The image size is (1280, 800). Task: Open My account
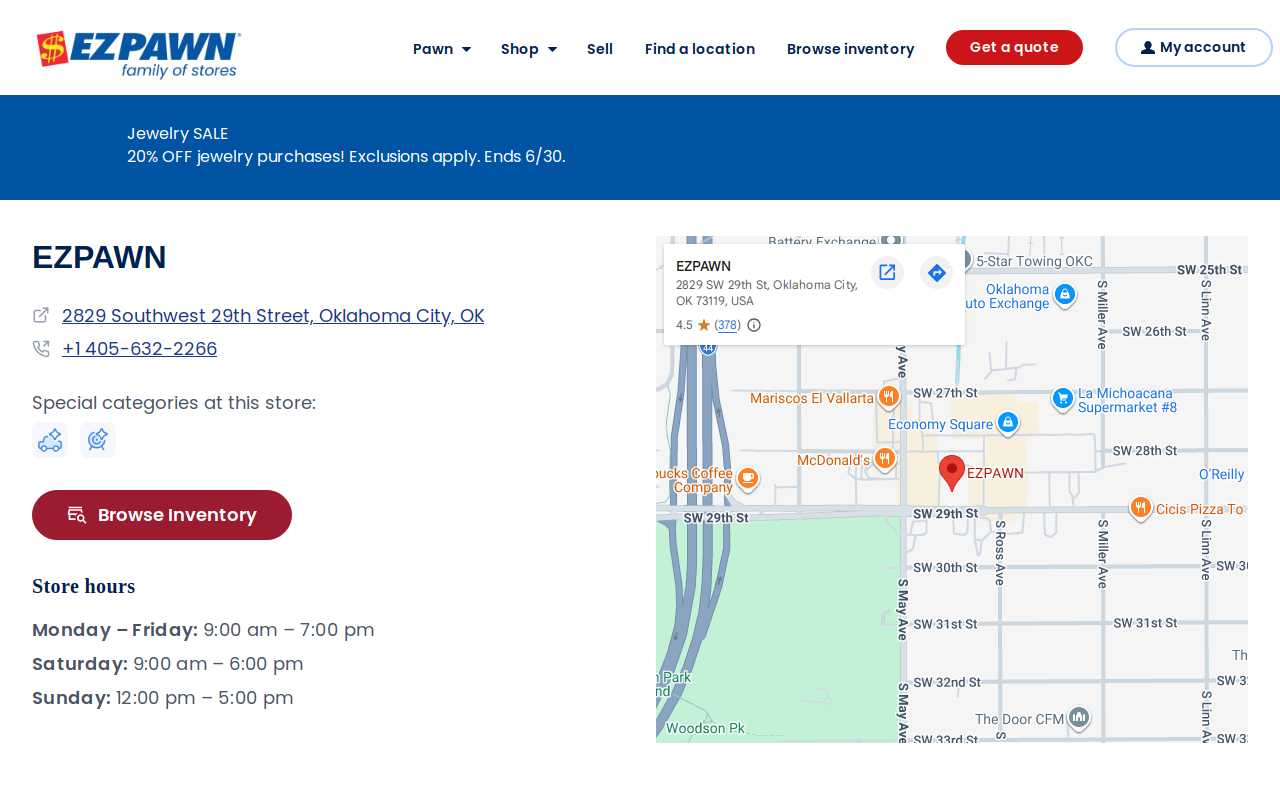pos(1194,48)
